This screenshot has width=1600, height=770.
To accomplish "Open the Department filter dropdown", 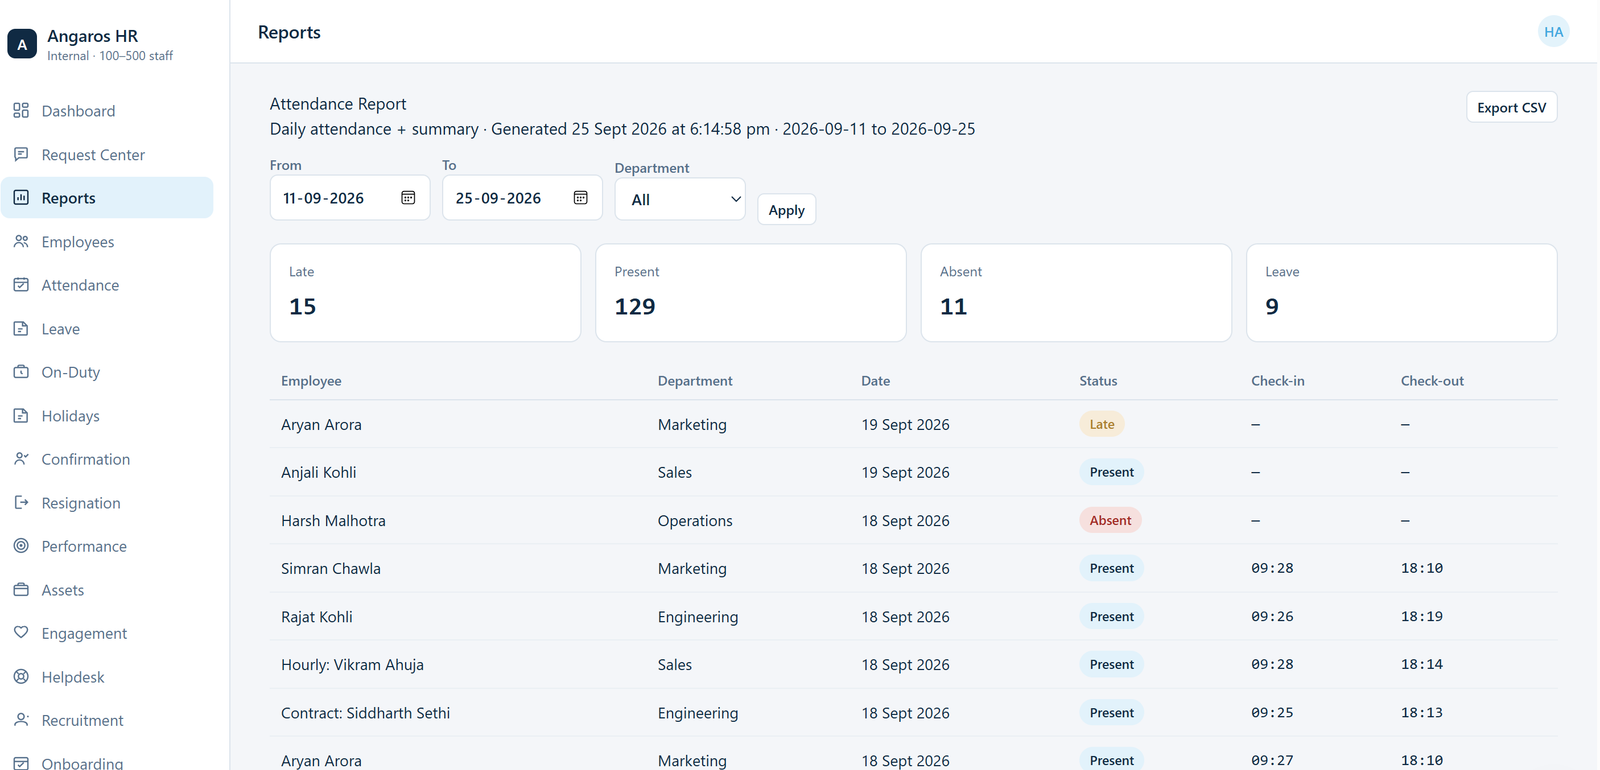I will click(x=680, y=199).
